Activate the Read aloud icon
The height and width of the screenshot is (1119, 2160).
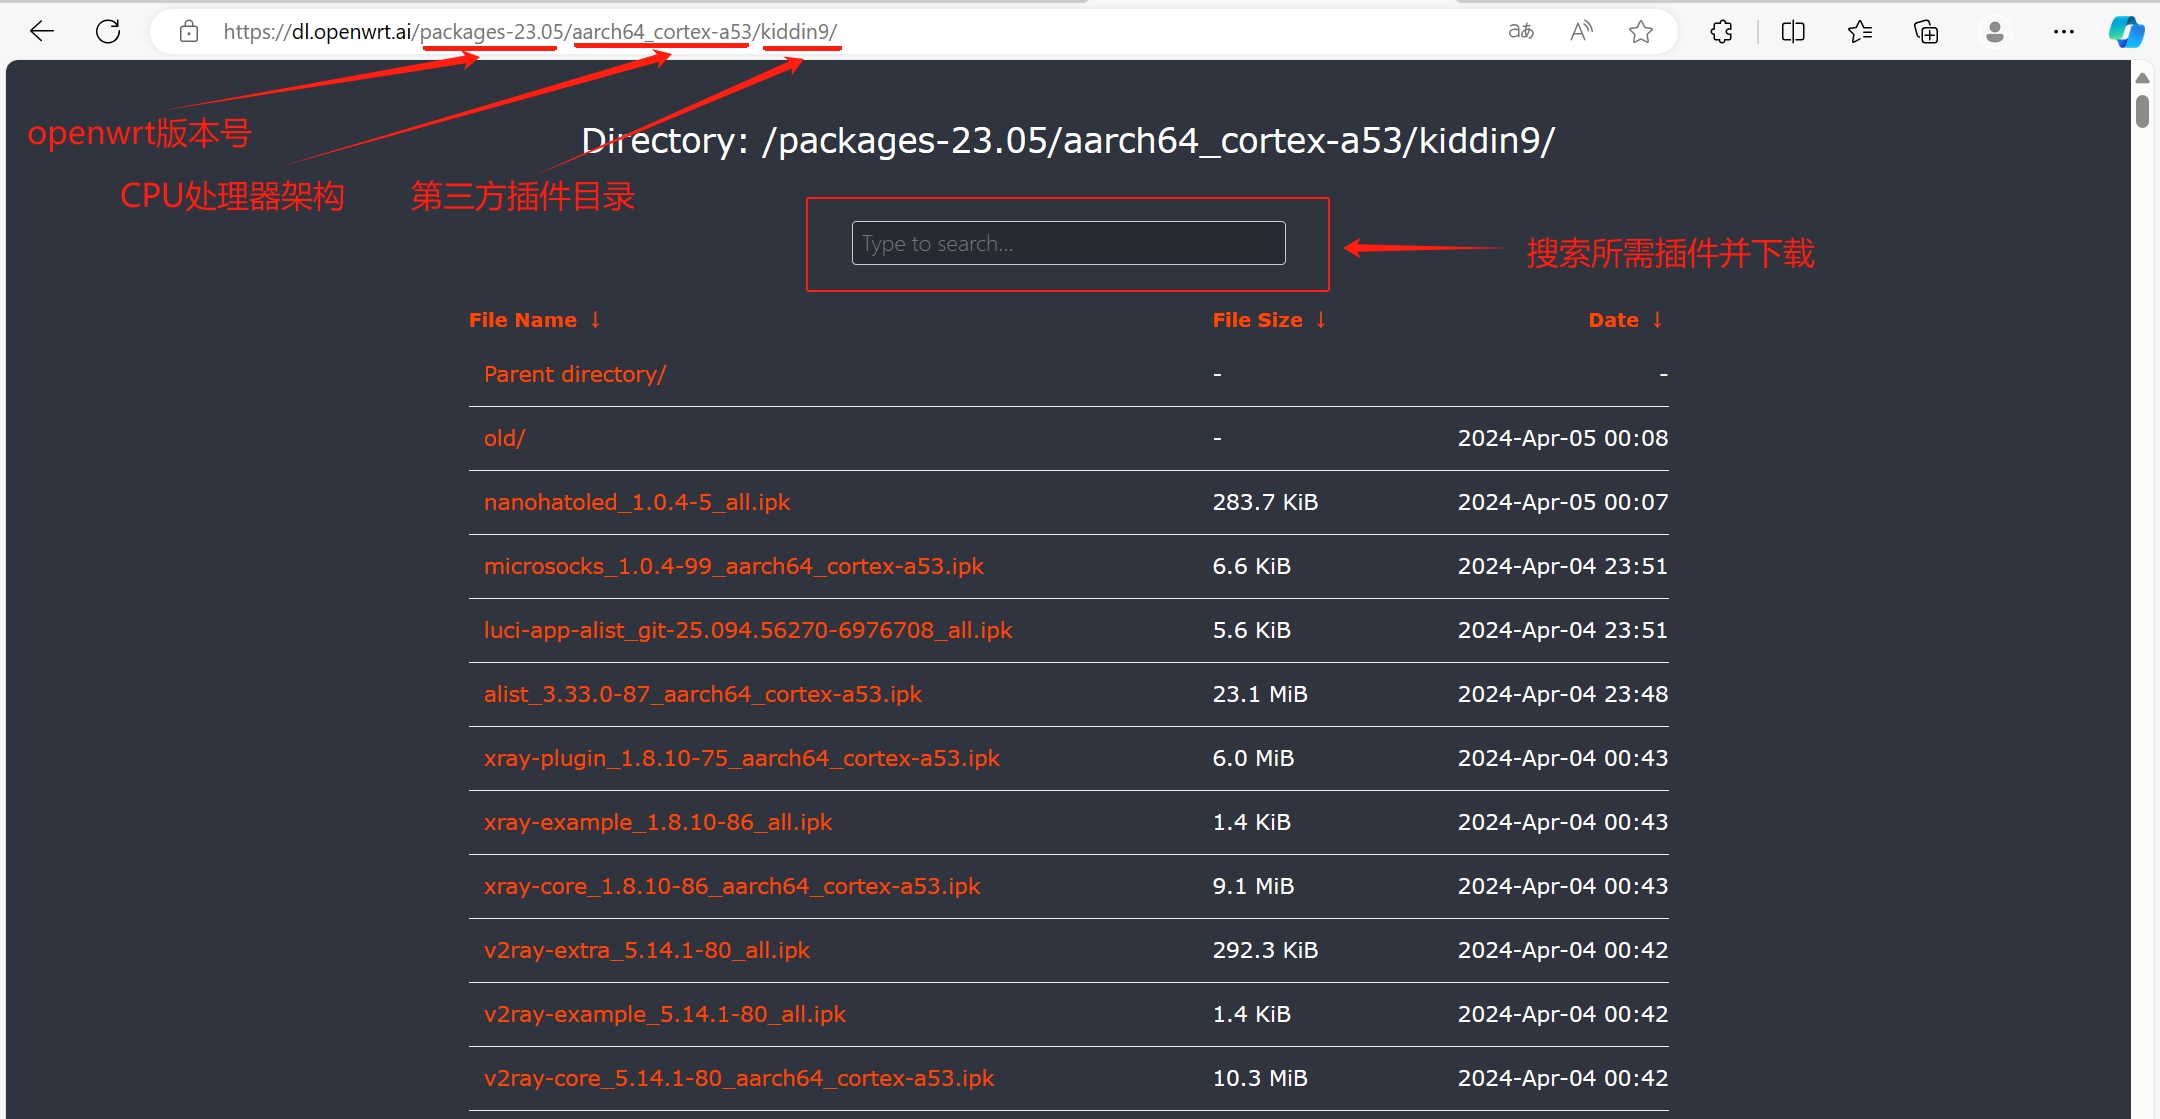(x=1581, y=32)
